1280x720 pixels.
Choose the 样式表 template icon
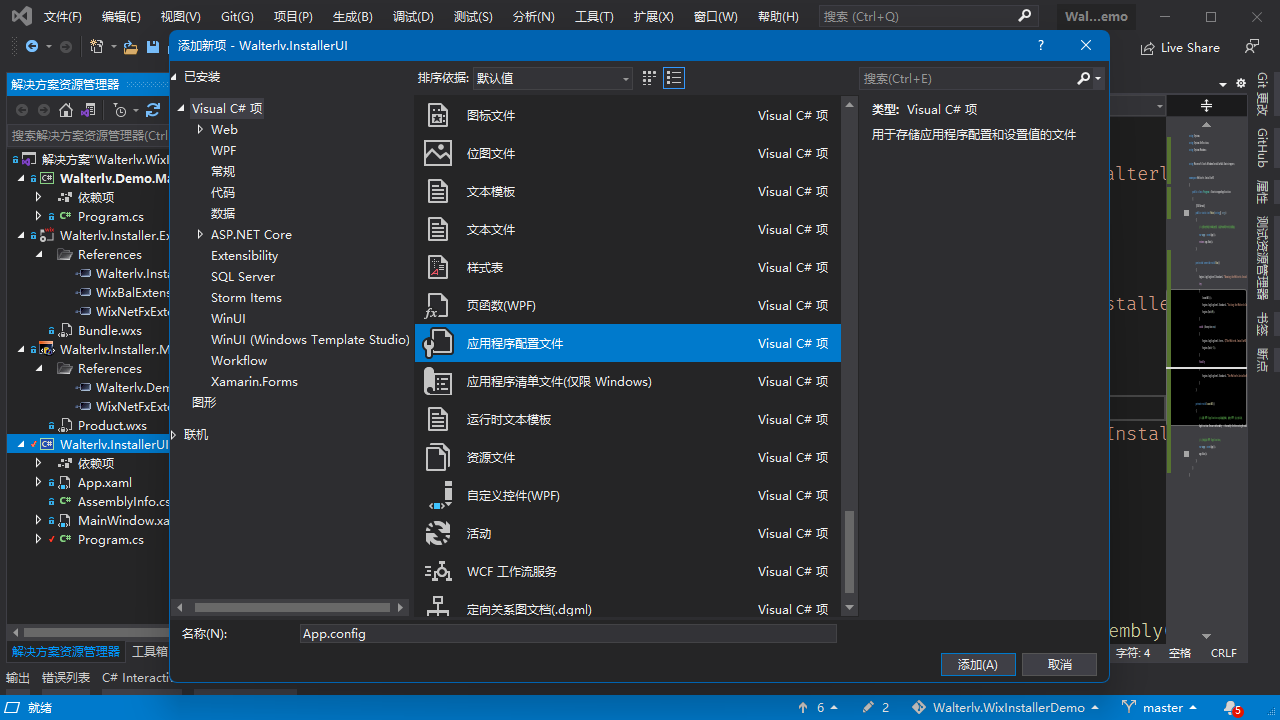point(438,267)
